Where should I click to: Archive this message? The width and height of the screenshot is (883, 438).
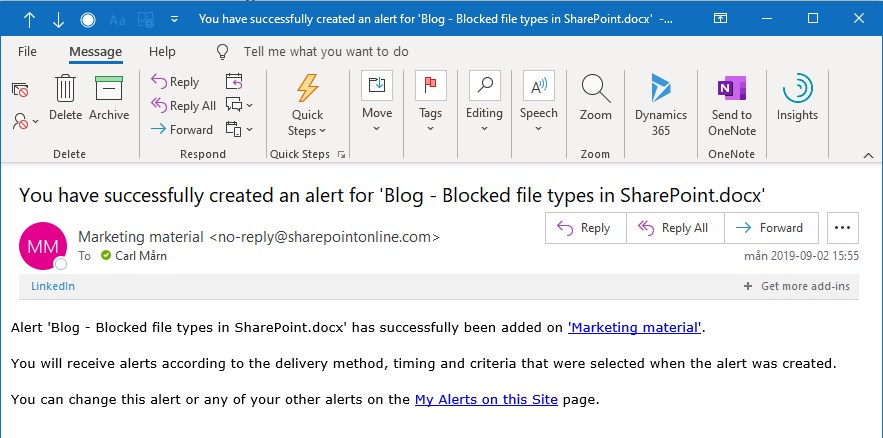(109, 97)
